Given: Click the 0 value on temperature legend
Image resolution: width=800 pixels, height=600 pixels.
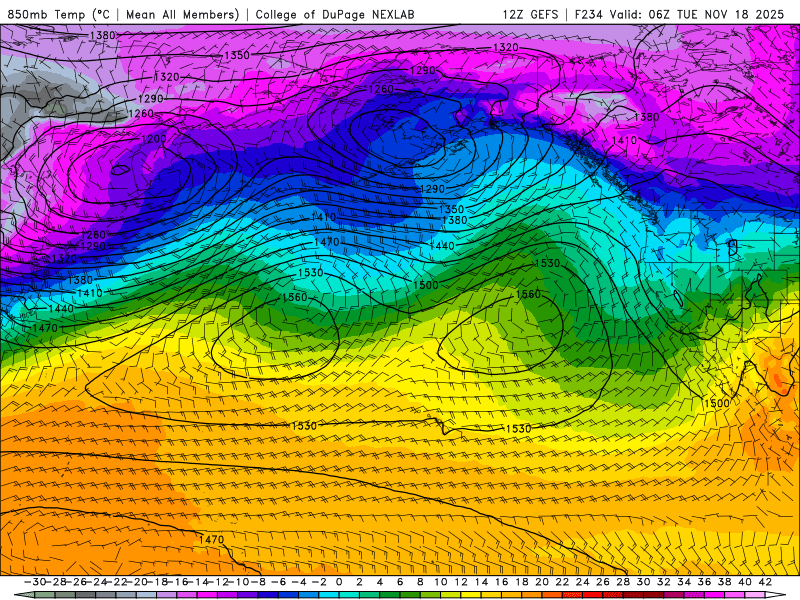Looking at the screenshot, I should [339, 582].
